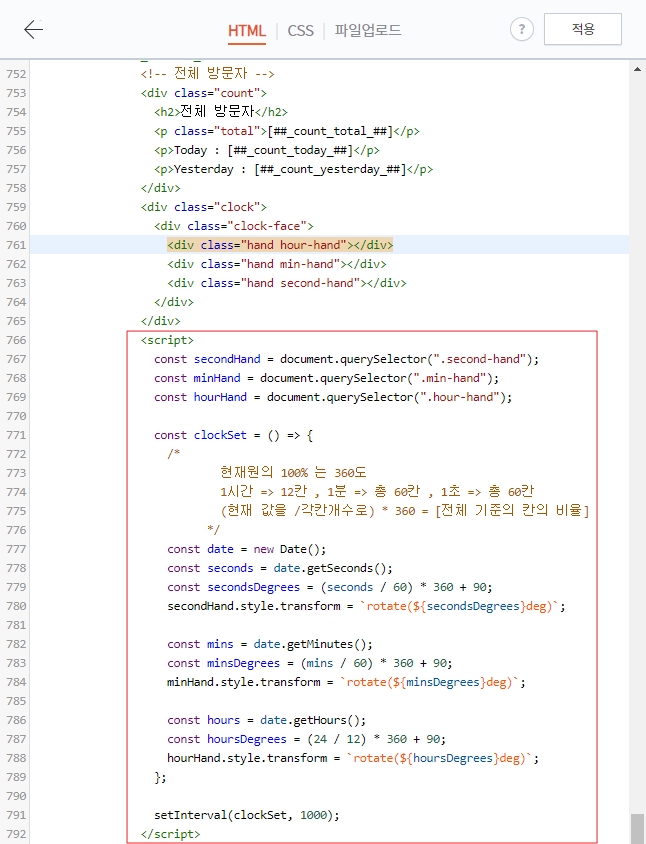Click the closing </script> tag line
The width and height of the screenshot is (646, 844).
[x=170, y=834]
